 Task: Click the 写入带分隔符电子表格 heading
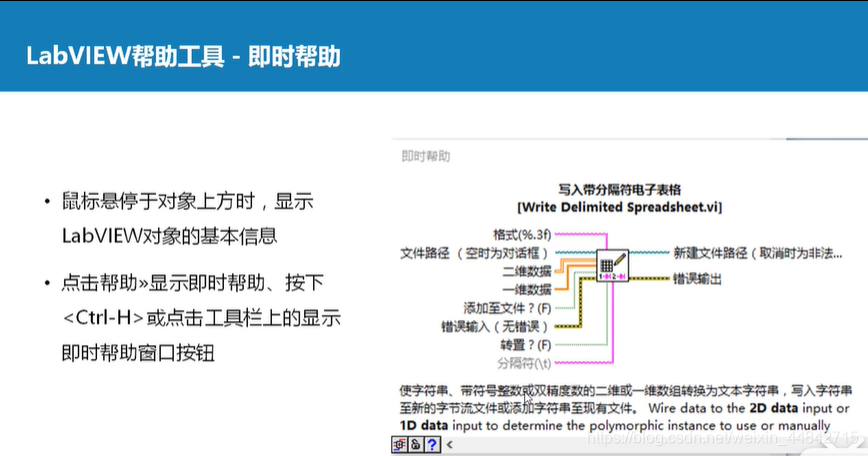pos(619,190)
